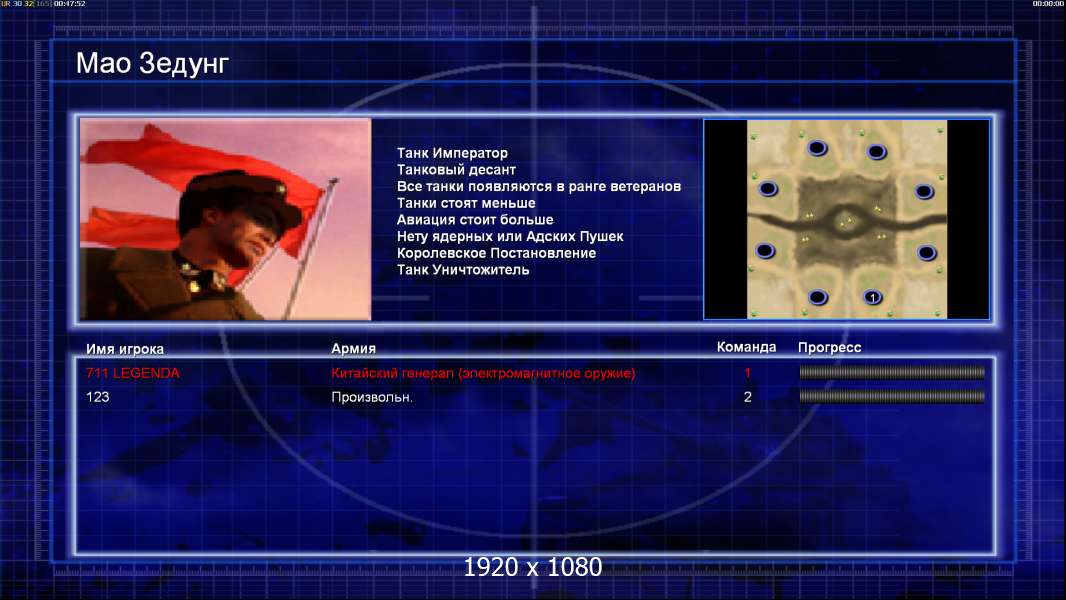Click the Армия column header
The height and width of the screenshot is (600, 1066).
click(x=354, y=348)
